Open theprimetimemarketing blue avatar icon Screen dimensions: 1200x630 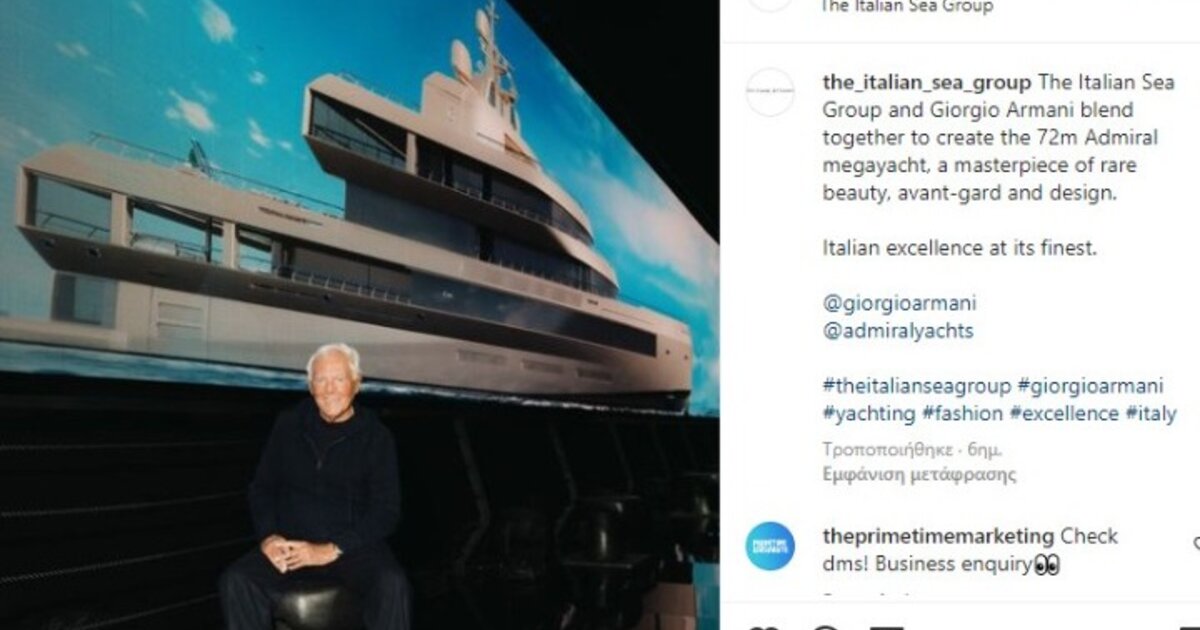point(770,546)
